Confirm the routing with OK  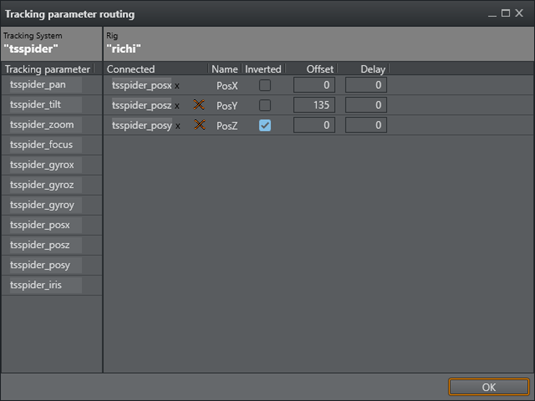(489, 387)
